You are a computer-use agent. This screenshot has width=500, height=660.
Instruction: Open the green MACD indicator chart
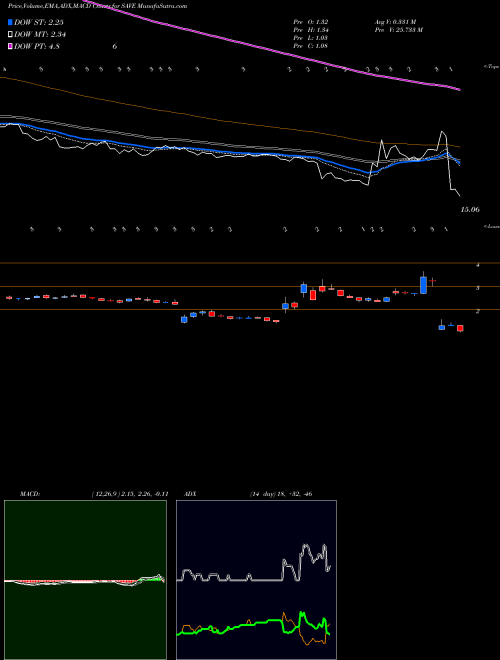click(x=85, y=580)
